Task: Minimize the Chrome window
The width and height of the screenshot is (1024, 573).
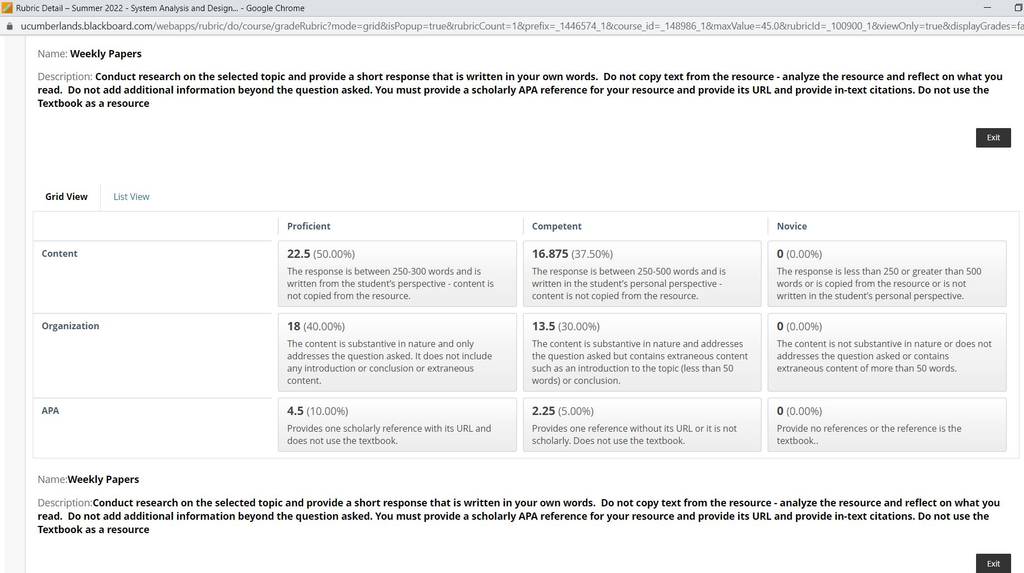Action: [987, 7]
